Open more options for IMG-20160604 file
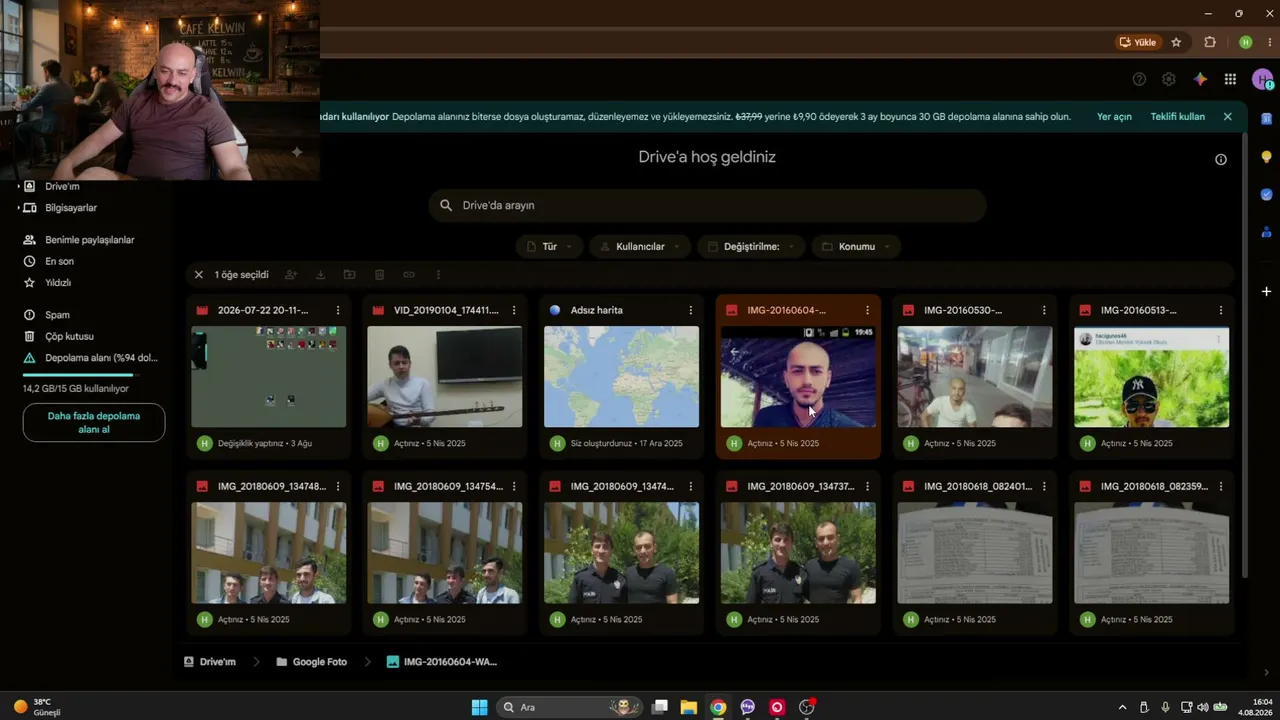 867,310
